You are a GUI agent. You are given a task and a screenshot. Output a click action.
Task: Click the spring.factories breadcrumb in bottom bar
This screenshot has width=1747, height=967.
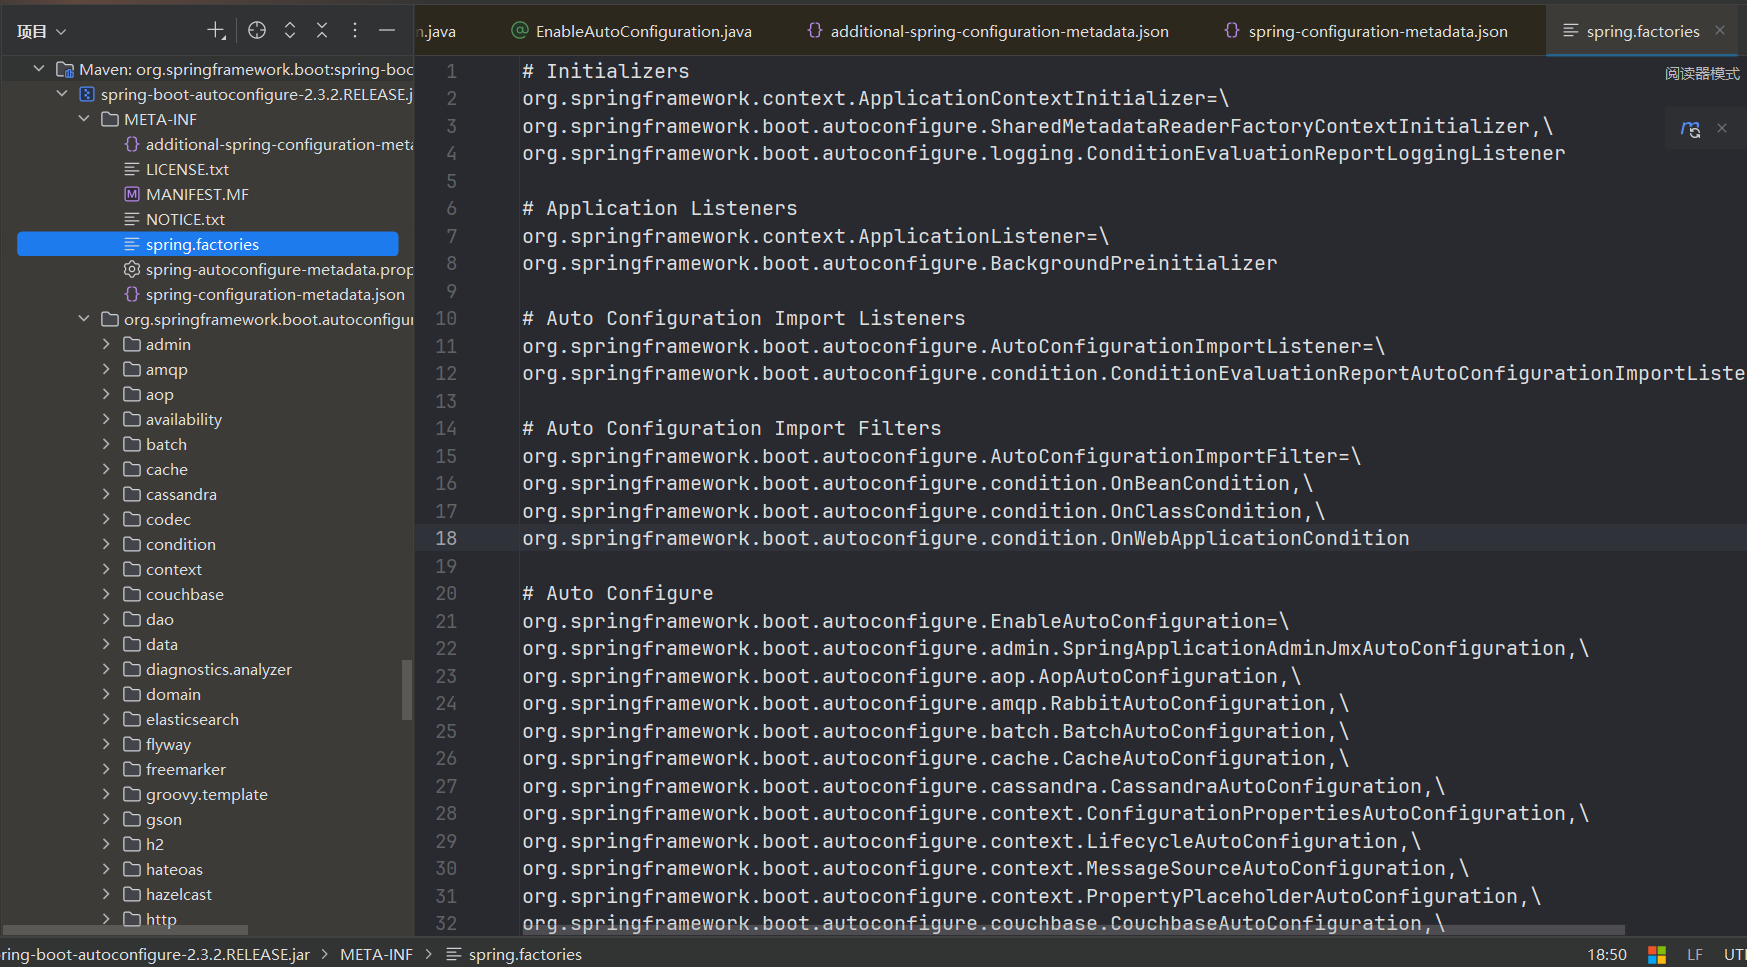[x=513, y=954]
